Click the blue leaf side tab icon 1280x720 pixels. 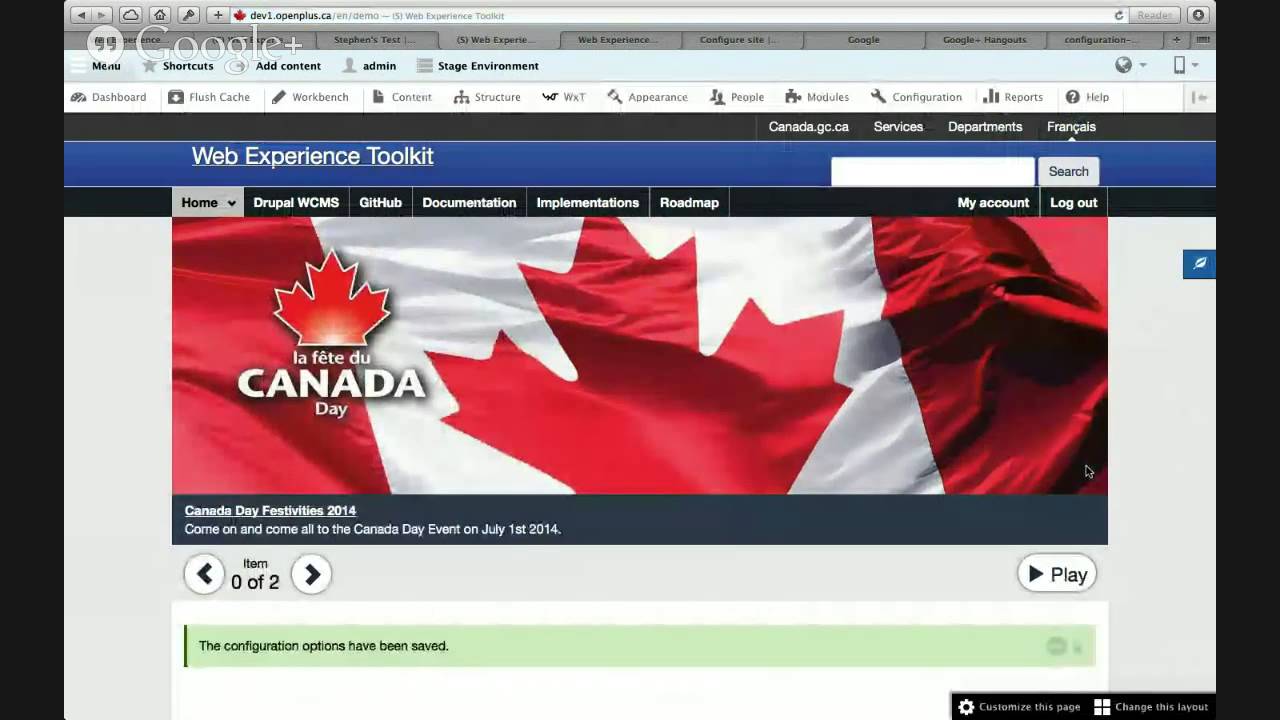click(x=1199, y=264)
